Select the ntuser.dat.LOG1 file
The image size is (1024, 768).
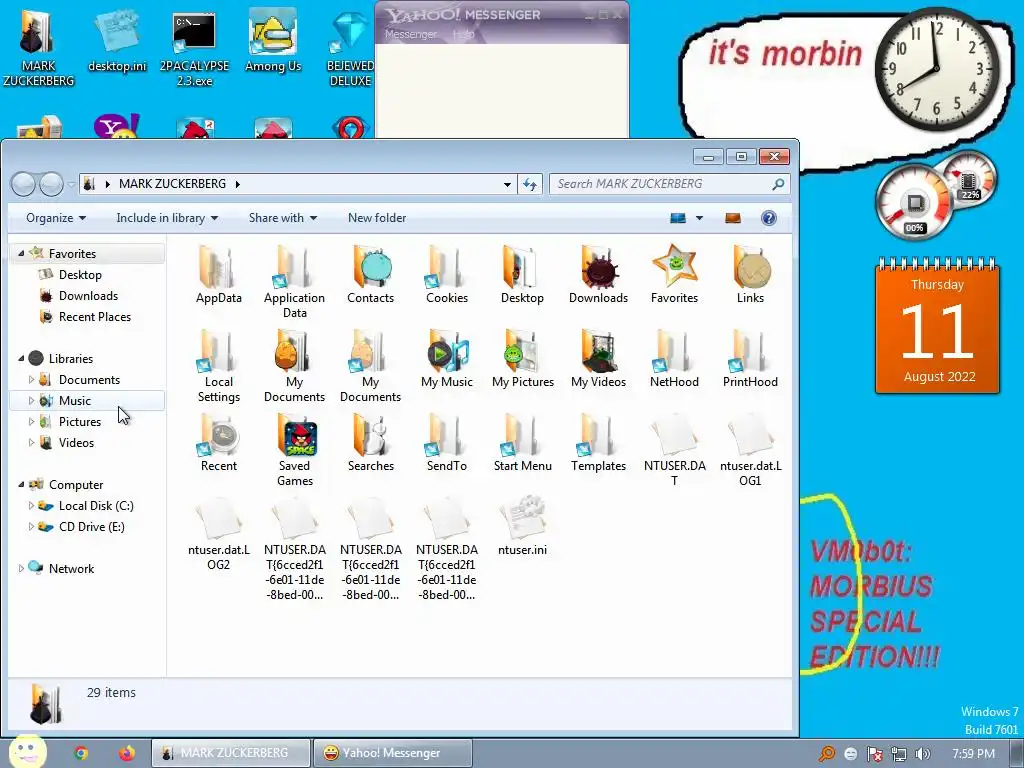750,450
